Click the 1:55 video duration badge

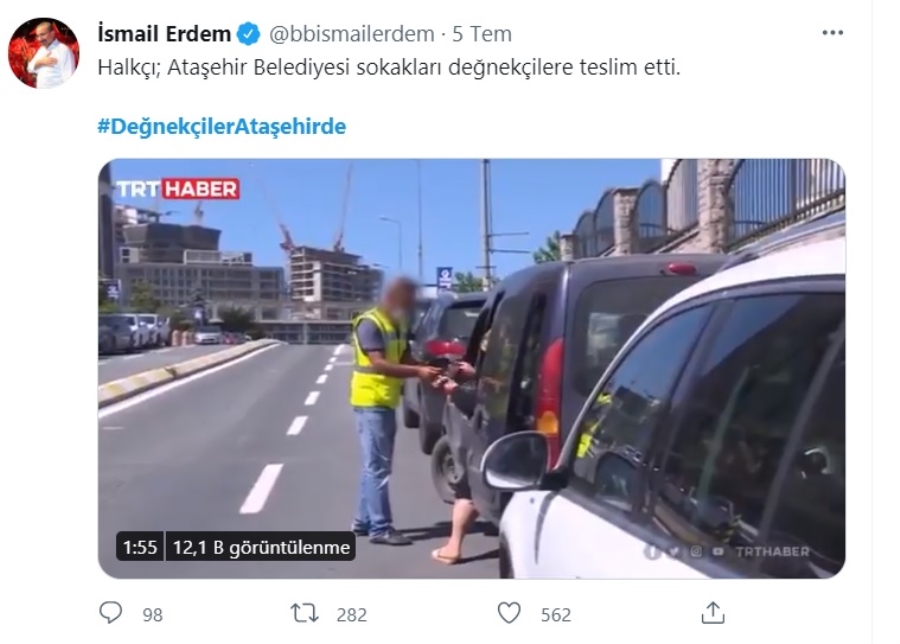point(140,547)
